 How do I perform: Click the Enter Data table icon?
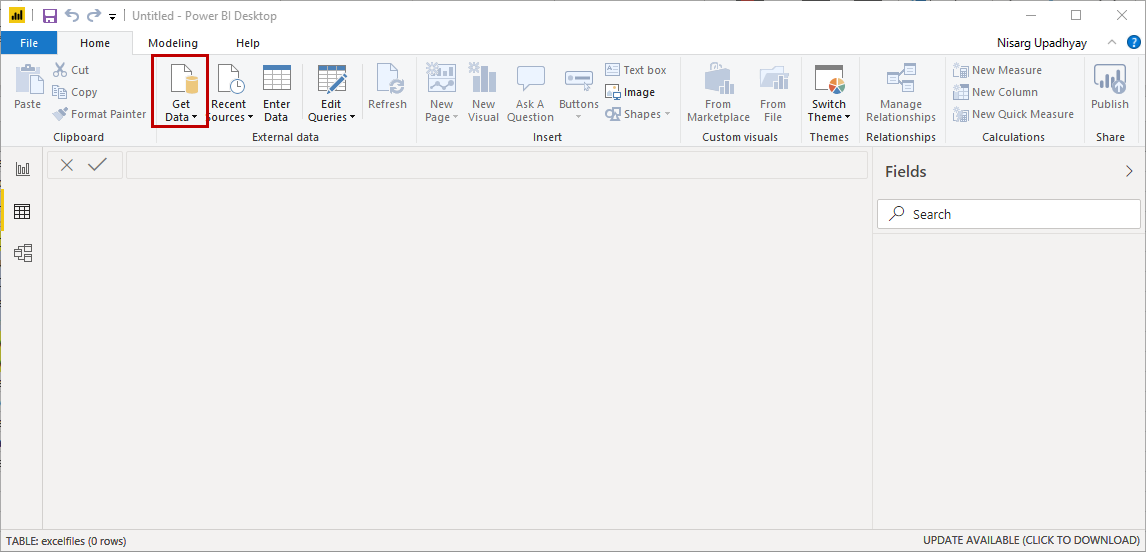[276, 79]
